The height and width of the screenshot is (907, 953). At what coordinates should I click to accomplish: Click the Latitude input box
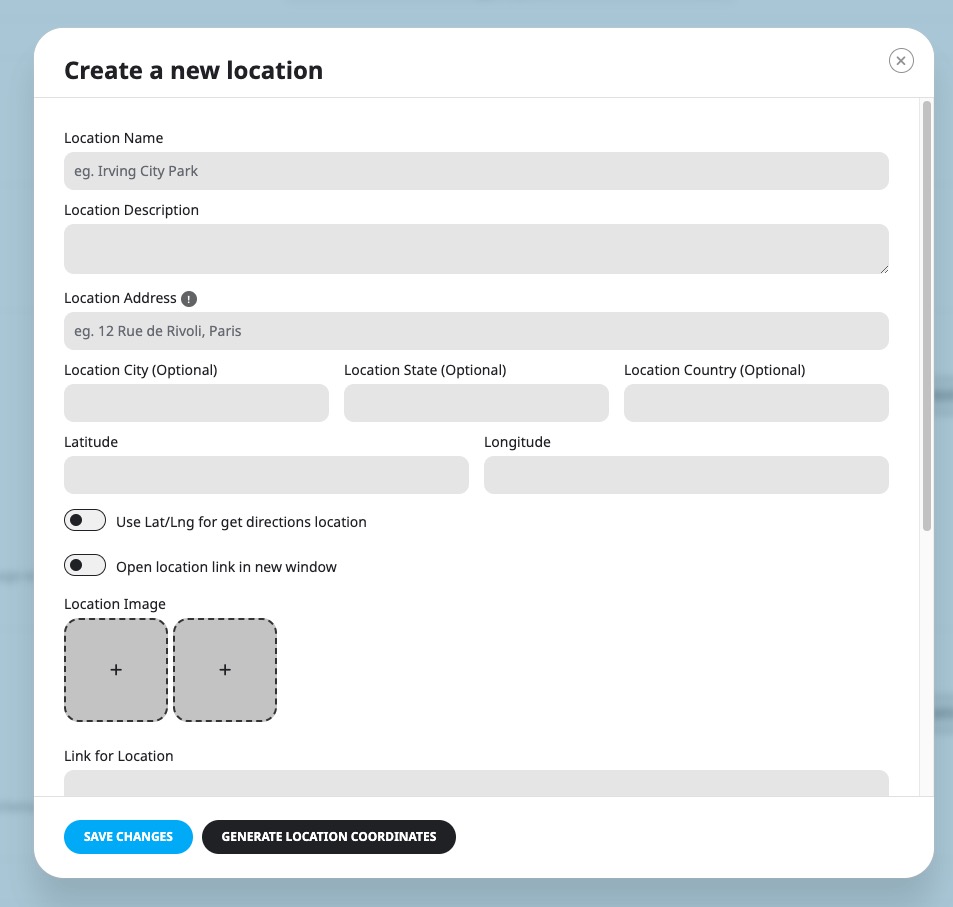click(266, 475)
